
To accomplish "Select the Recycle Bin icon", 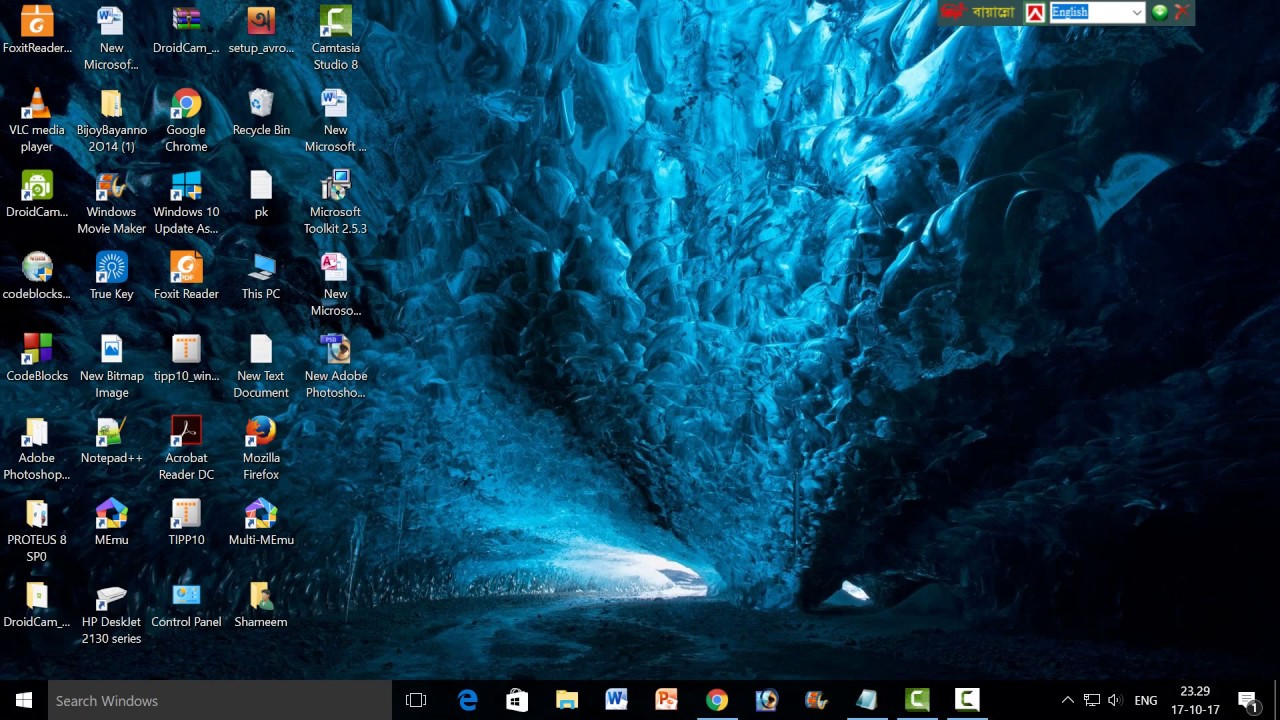I will 261,112.
